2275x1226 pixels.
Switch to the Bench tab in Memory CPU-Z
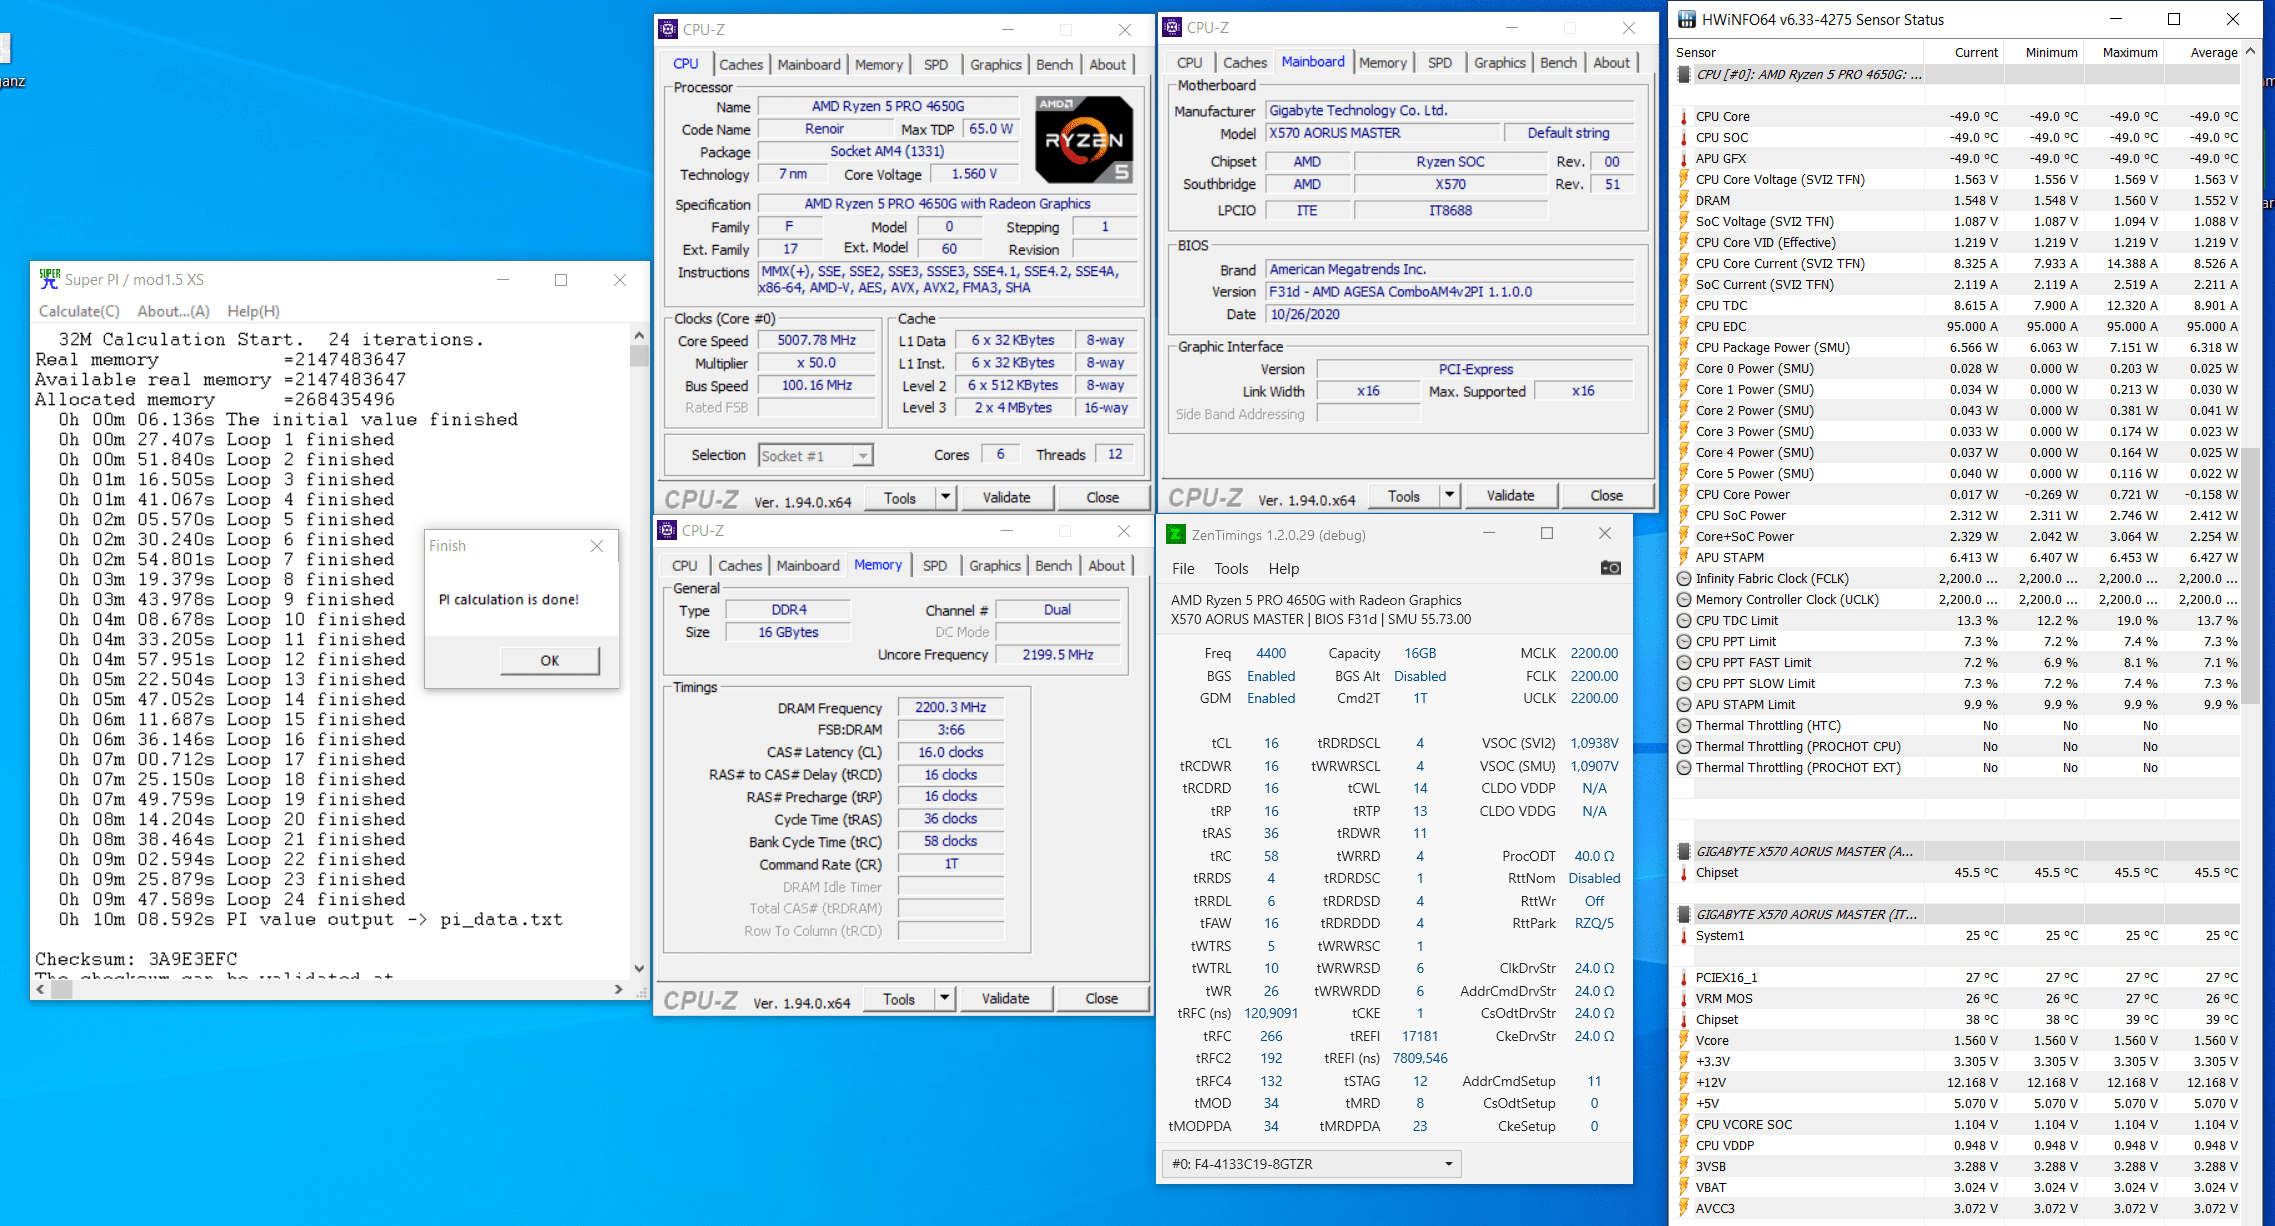pyautogui.click(x=1053, y=566)
